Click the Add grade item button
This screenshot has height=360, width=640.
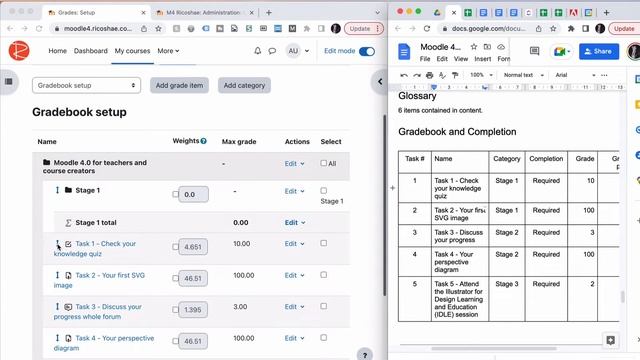pyautogui.click(x=179, y=85)
